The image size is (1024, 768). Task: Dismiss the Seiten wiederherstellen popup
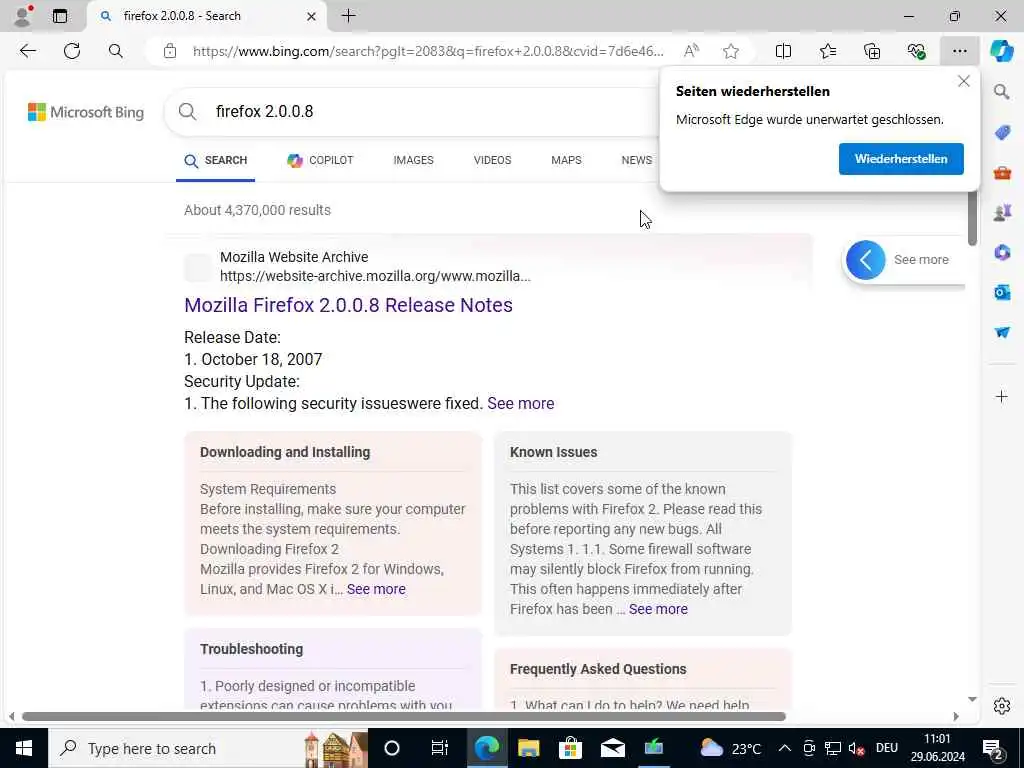963,82
